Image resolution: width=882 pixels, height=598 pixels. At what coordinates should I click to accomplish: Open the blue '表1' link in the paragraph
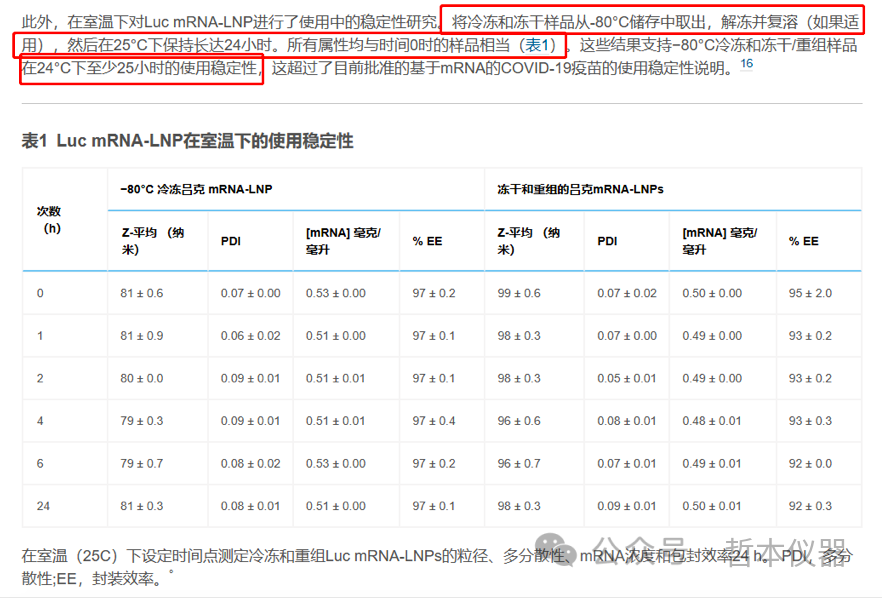point(537,46)
